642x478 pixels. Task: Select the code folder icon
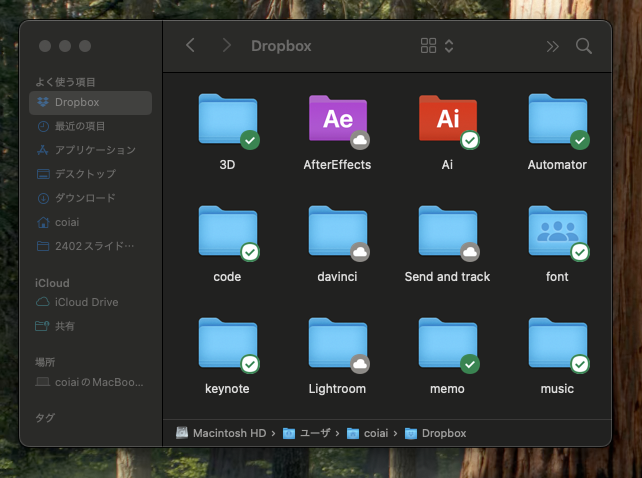pos(228,231)
